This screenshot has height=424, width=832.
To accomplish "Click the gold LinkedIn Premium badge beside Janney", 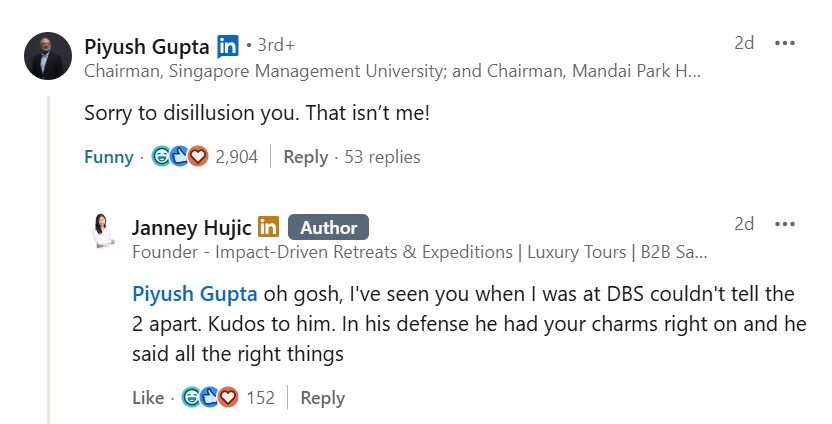I will (268, 227).
